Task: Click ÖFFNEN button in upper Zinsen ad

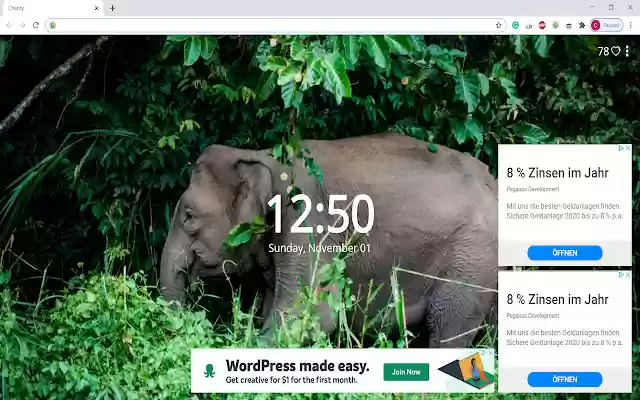Action: [x=565, y=253]
